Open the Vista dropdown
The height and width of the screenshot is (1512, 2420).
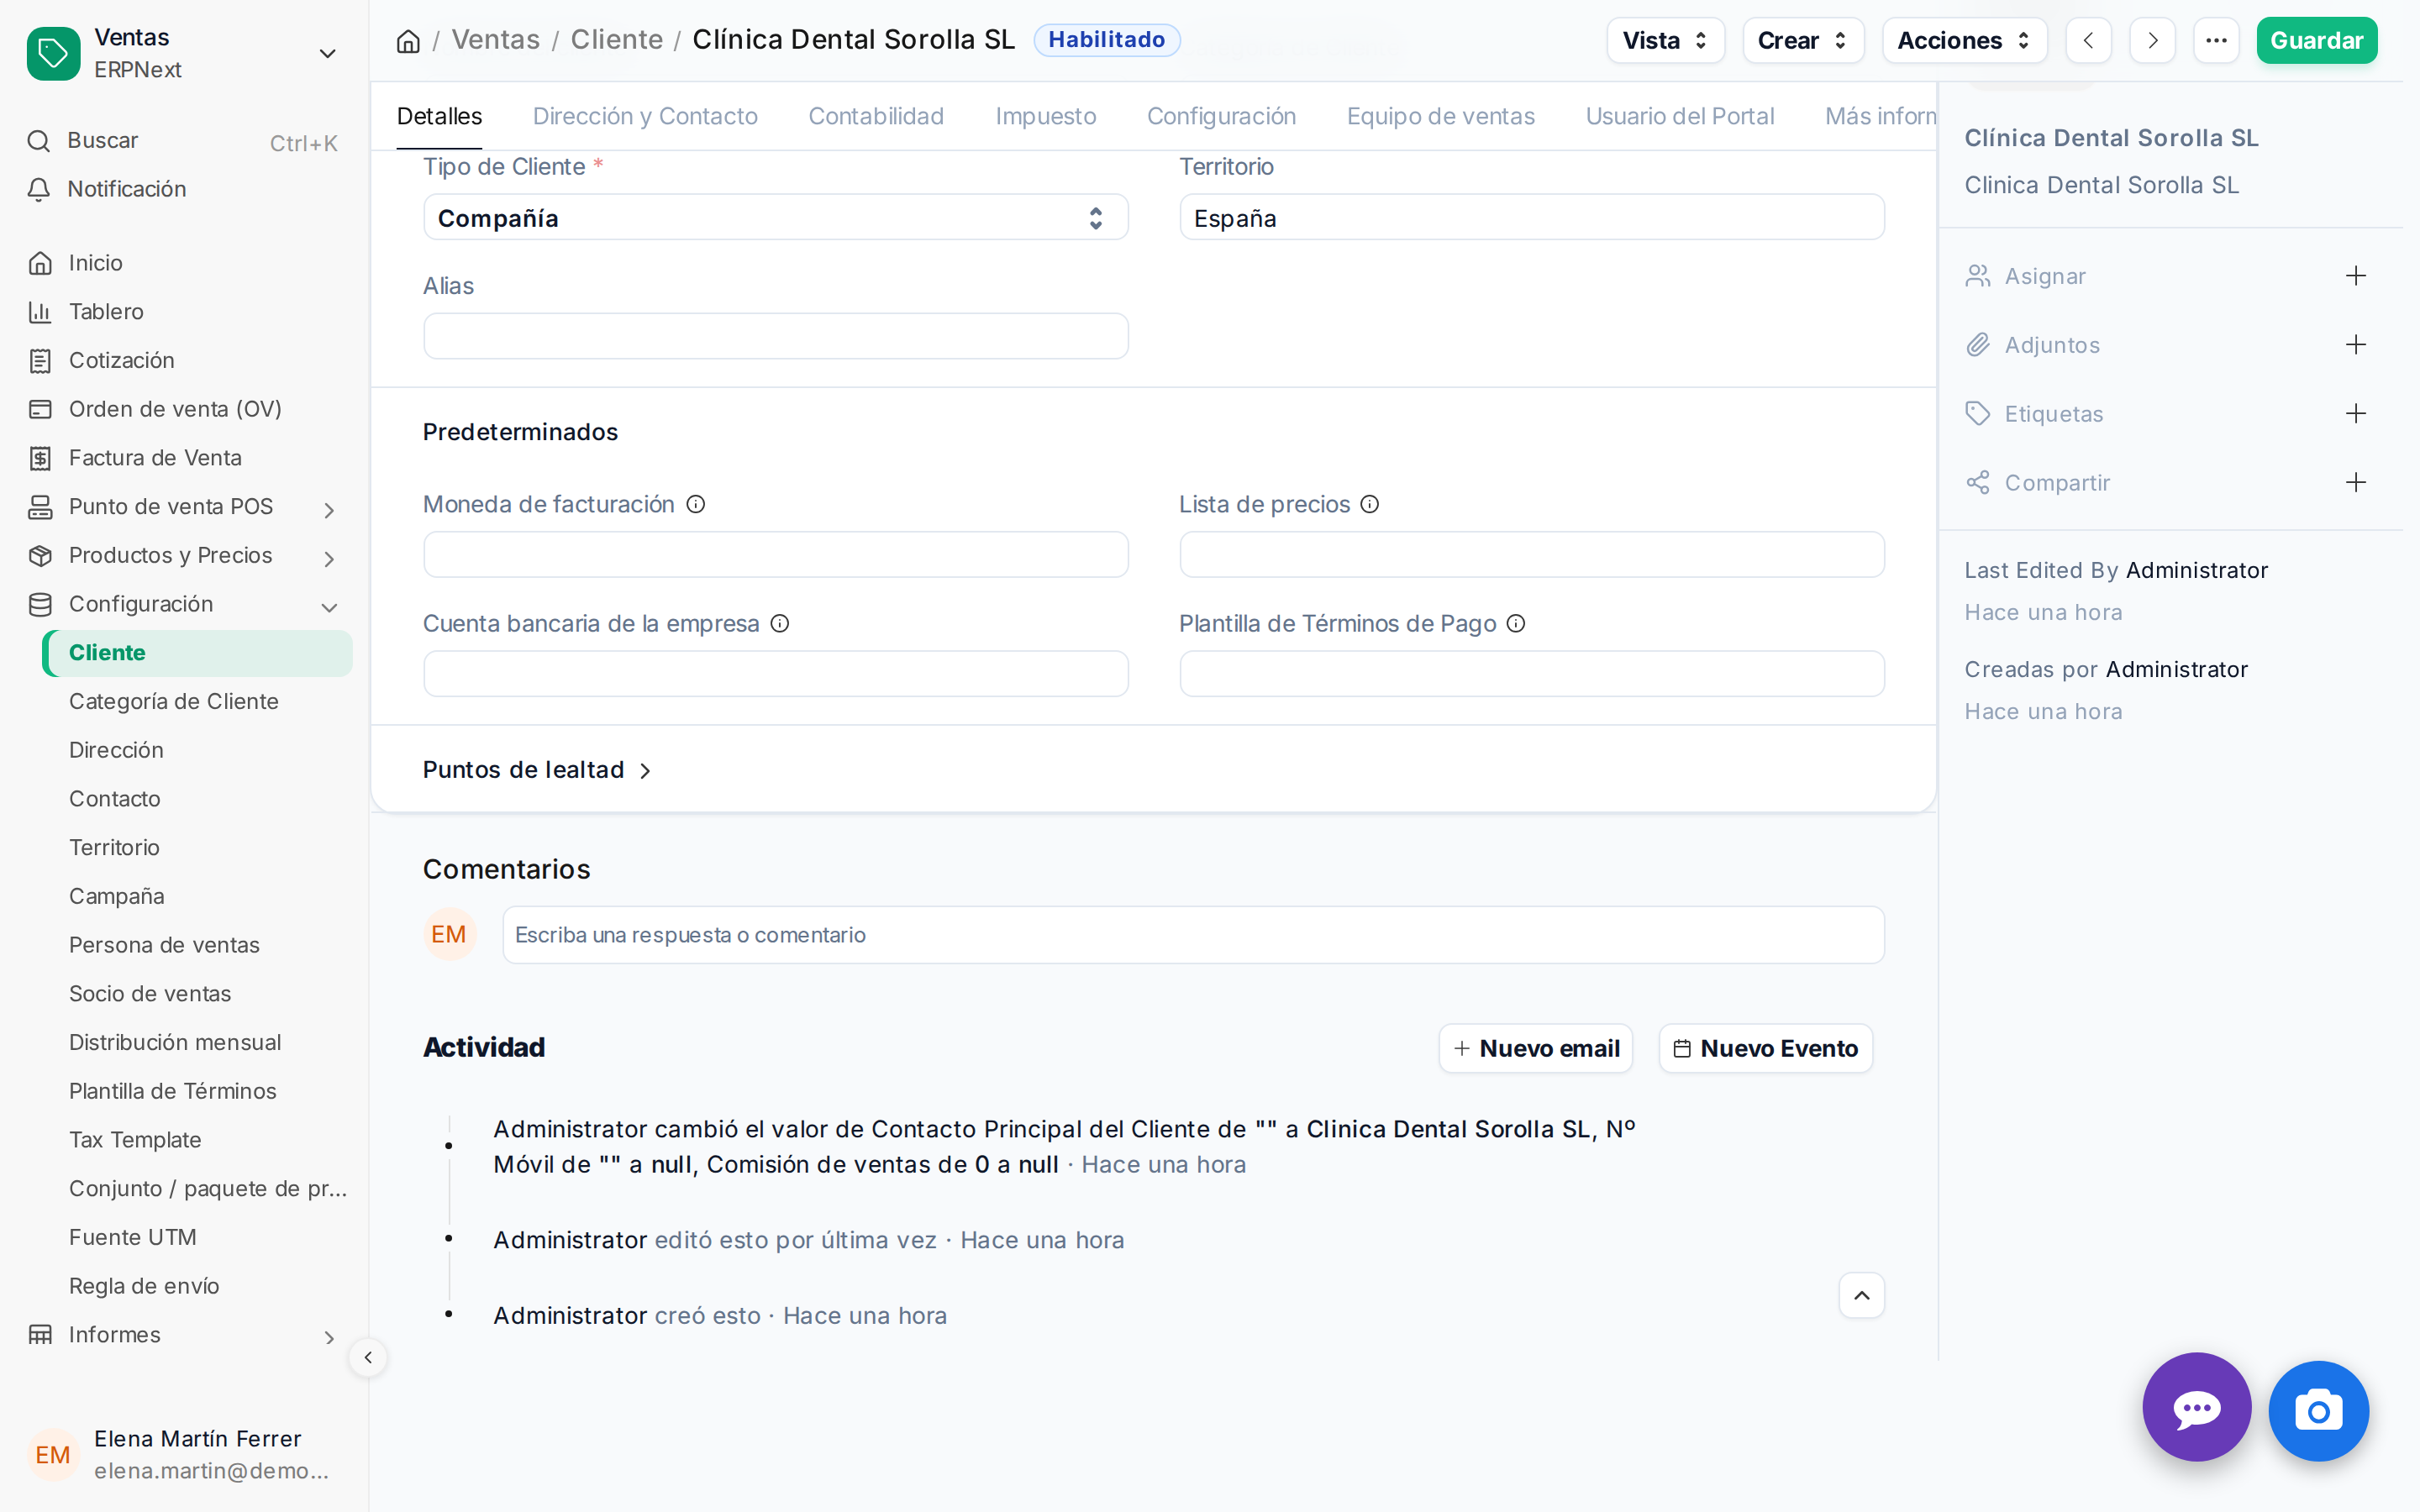point(1665,41)
